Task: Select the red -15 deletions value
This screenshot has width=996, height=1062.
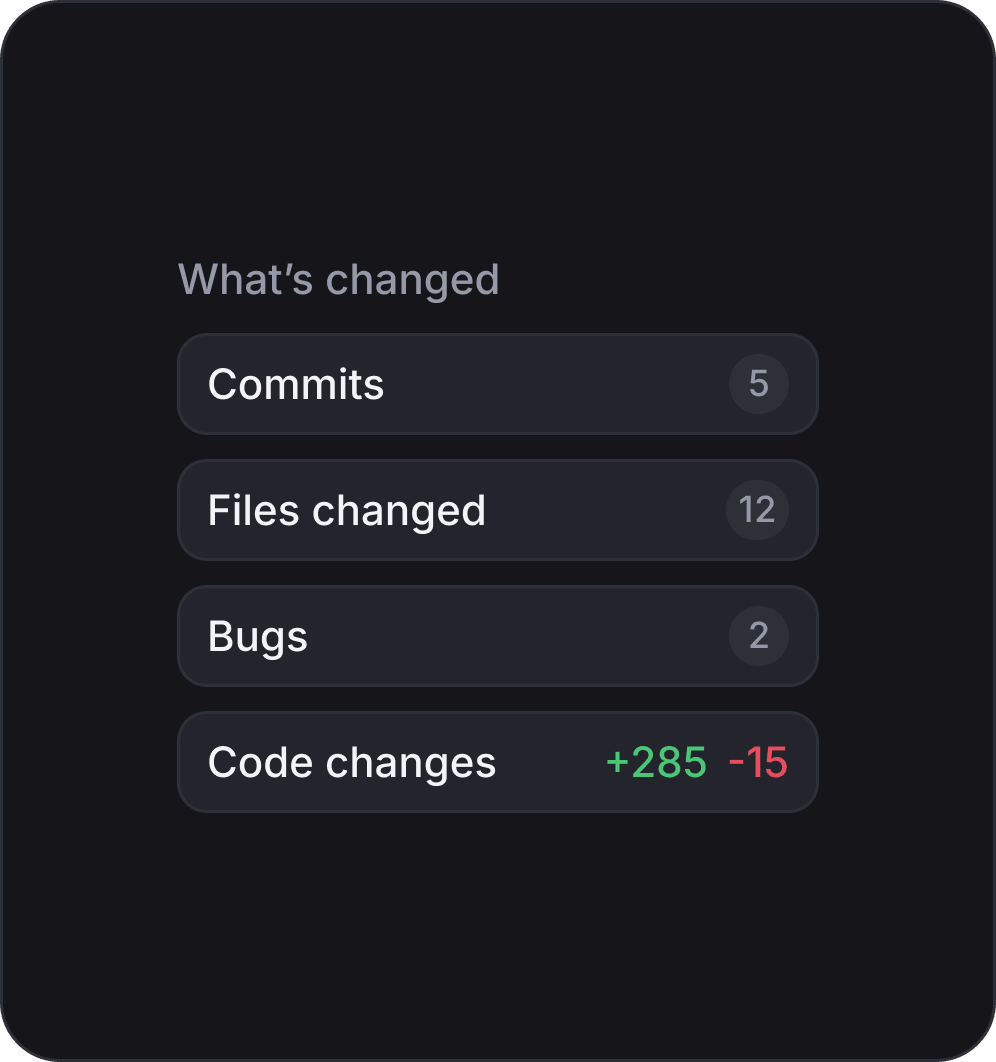Action: tap(758, 762)
